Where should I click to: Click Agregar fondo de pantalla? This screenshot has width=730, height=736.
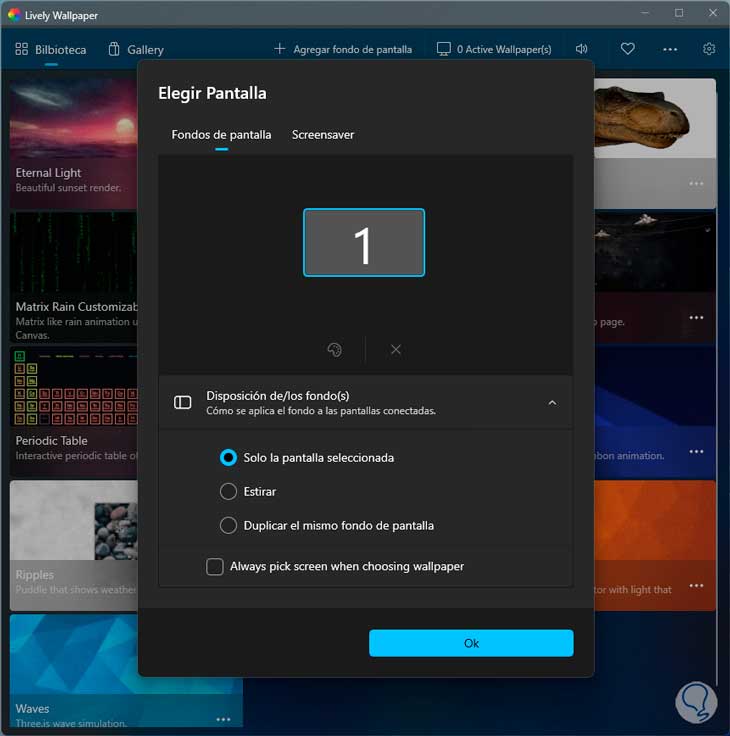pyautogui.click(x=343, y=49)
